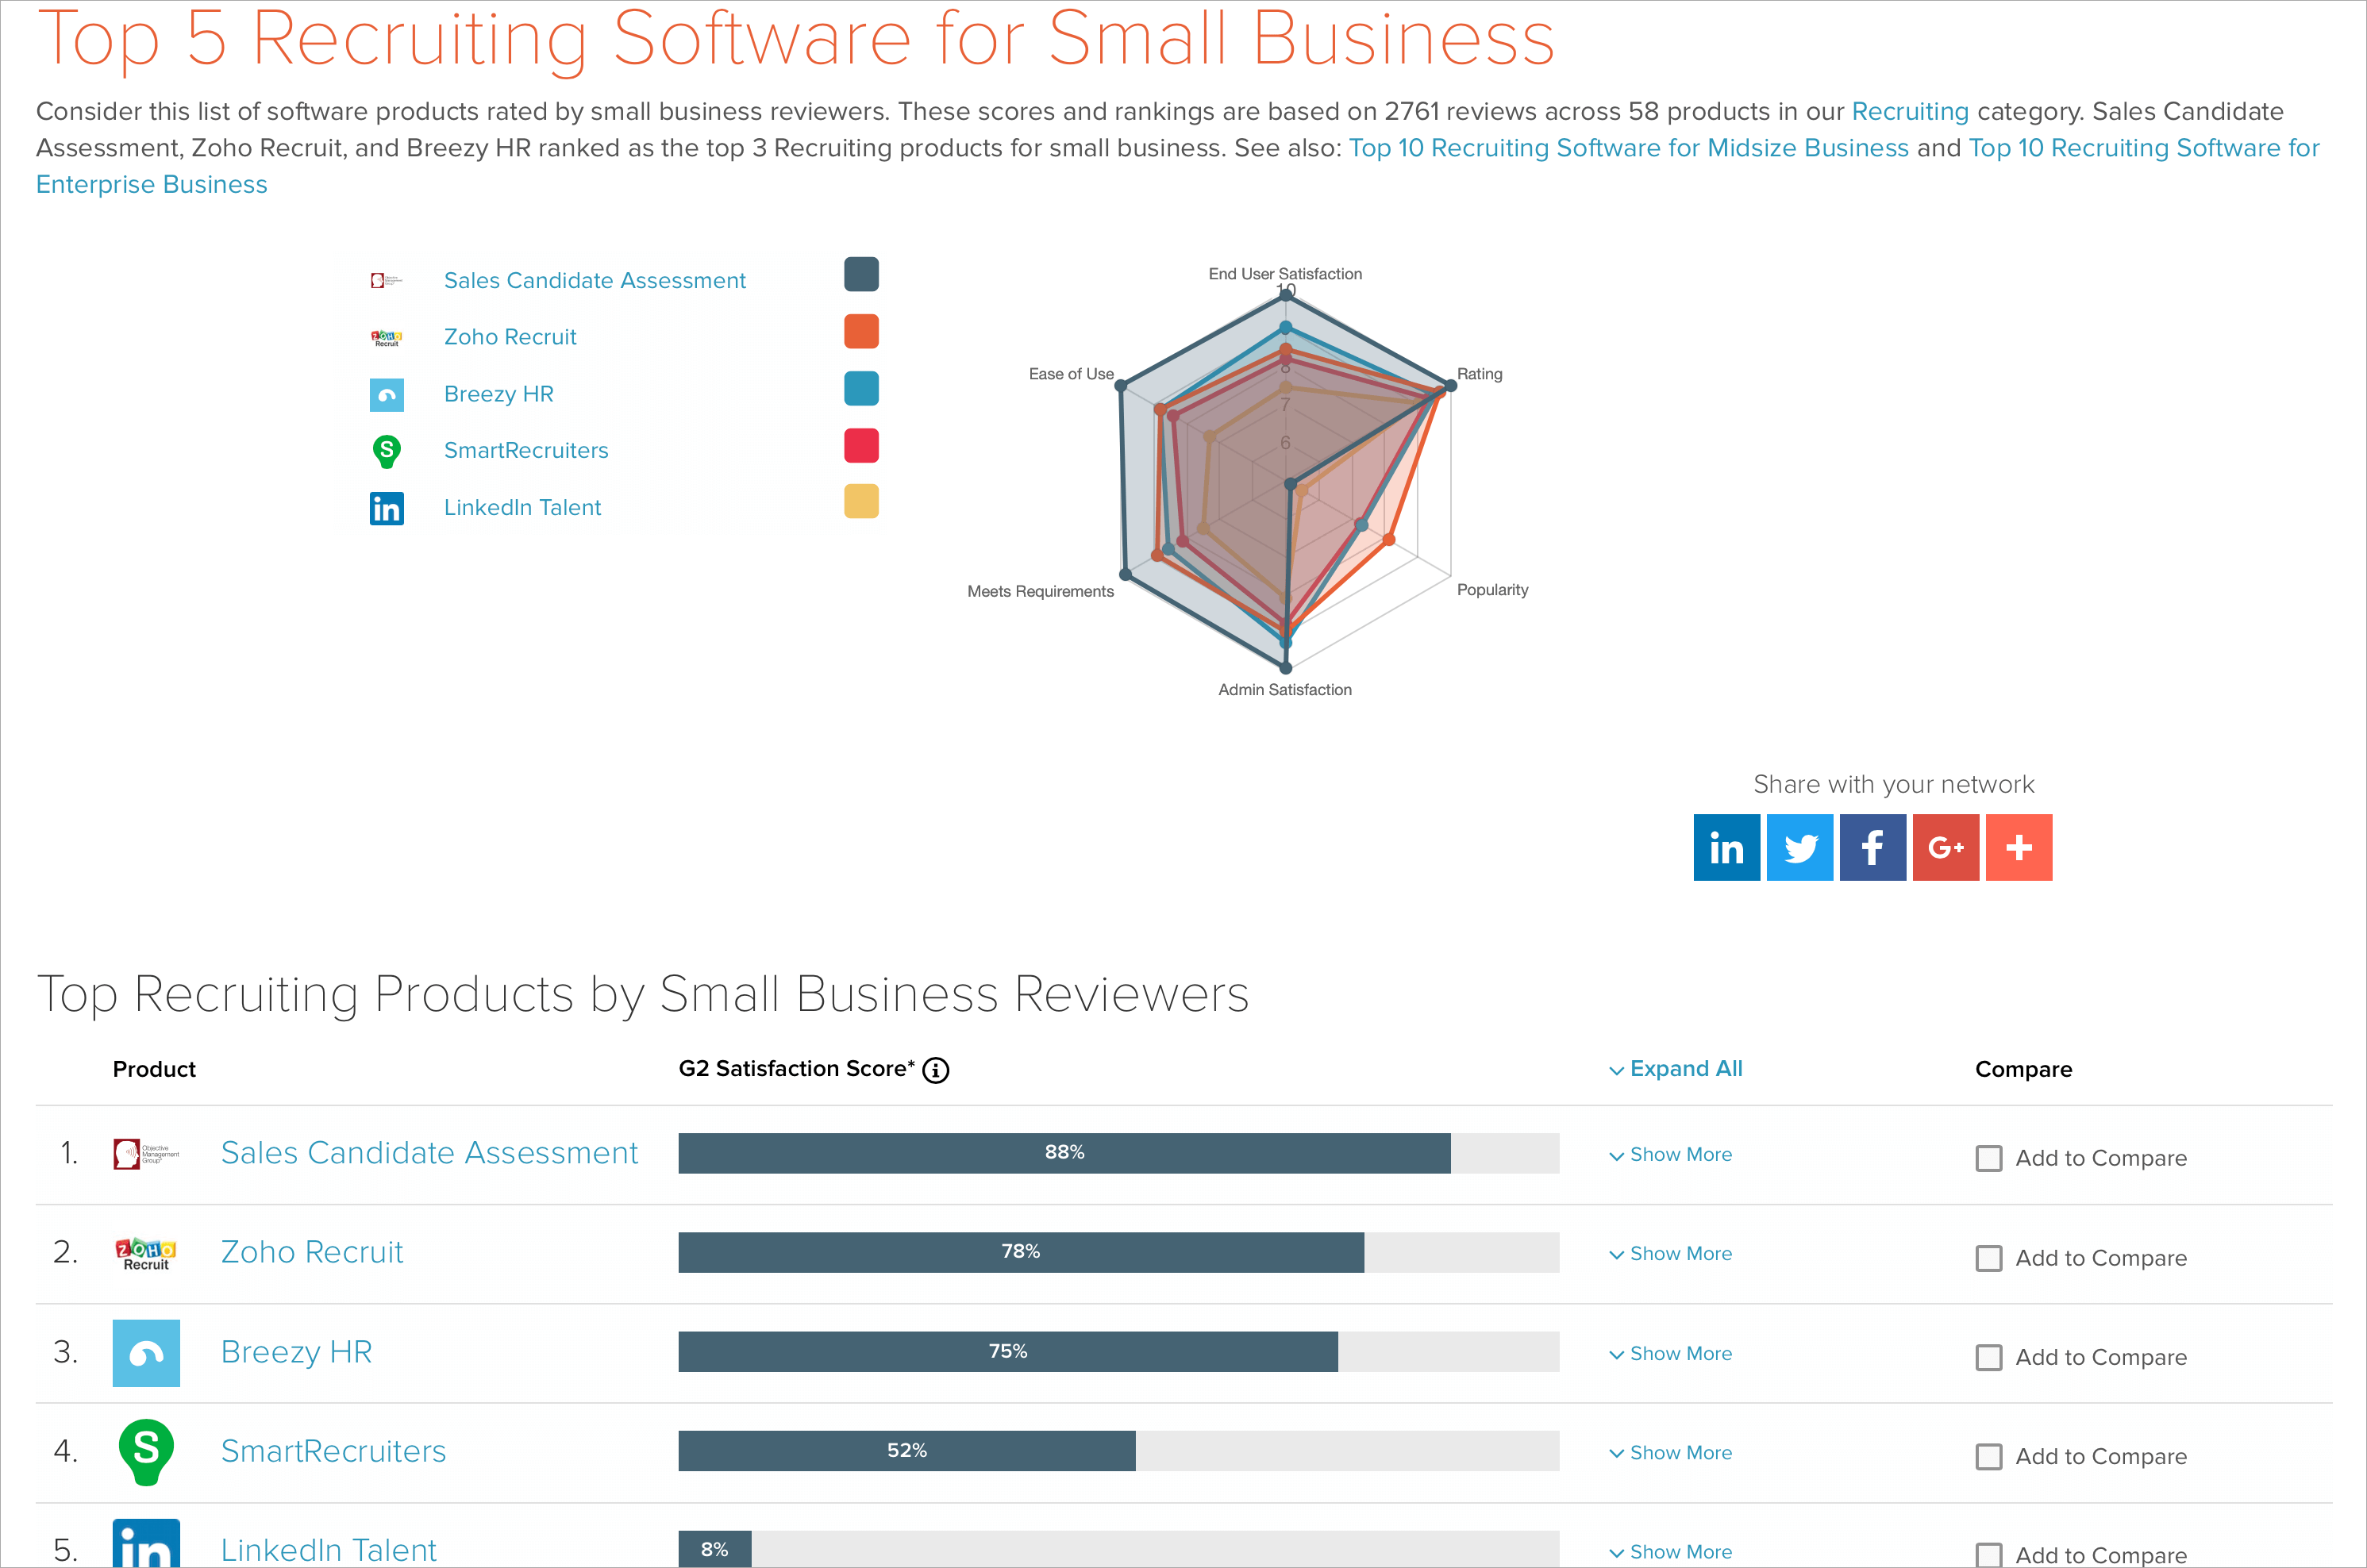Open Top 10 Recruiting Software for Midsize Business
This screenshot has width=2367, height=1568.
pos(1628,148)
